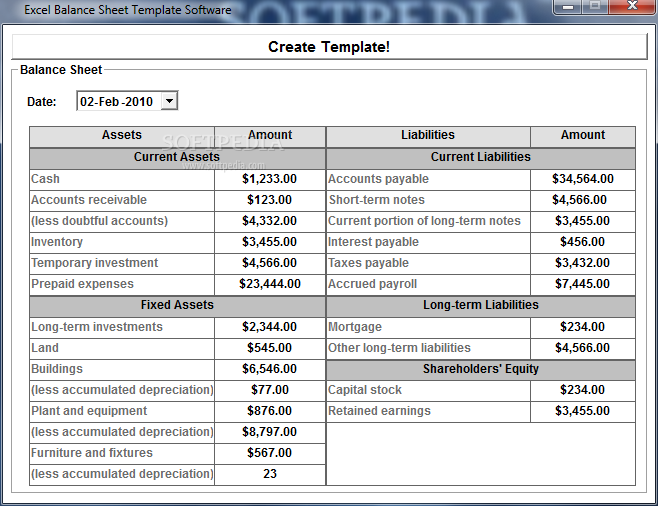This screenshot has width=658, height=506.
Task: Click the Create Template! button
Action: tap(329, 47)
